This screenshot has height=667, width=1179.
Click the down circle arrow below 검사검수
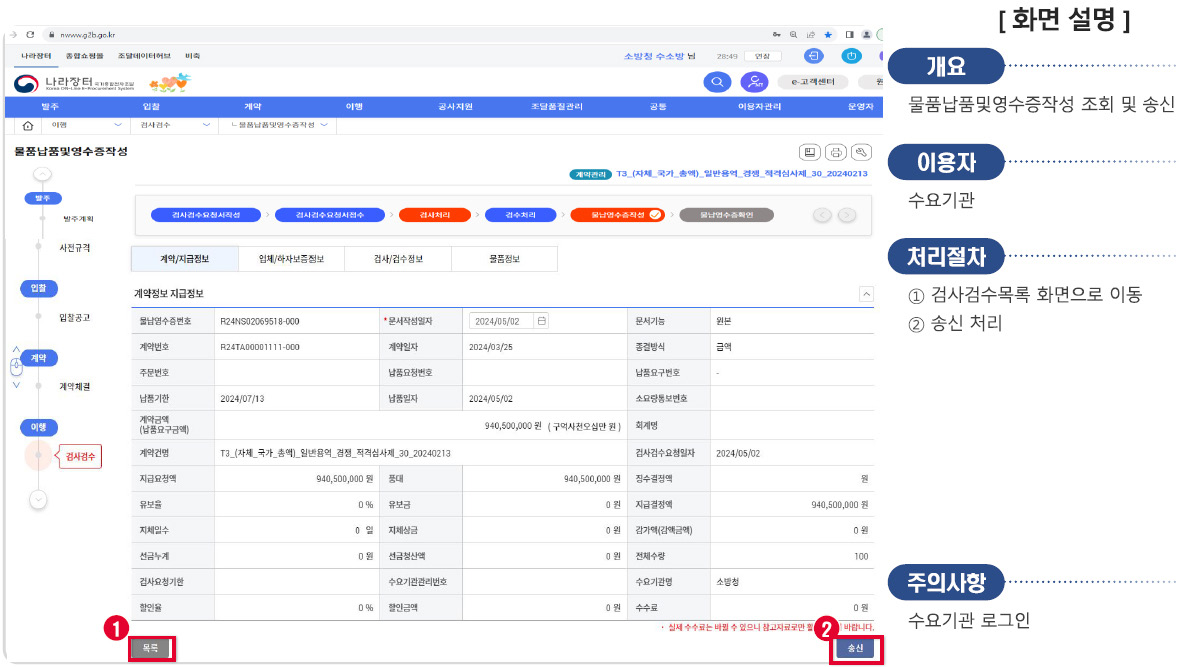(38, 499)
